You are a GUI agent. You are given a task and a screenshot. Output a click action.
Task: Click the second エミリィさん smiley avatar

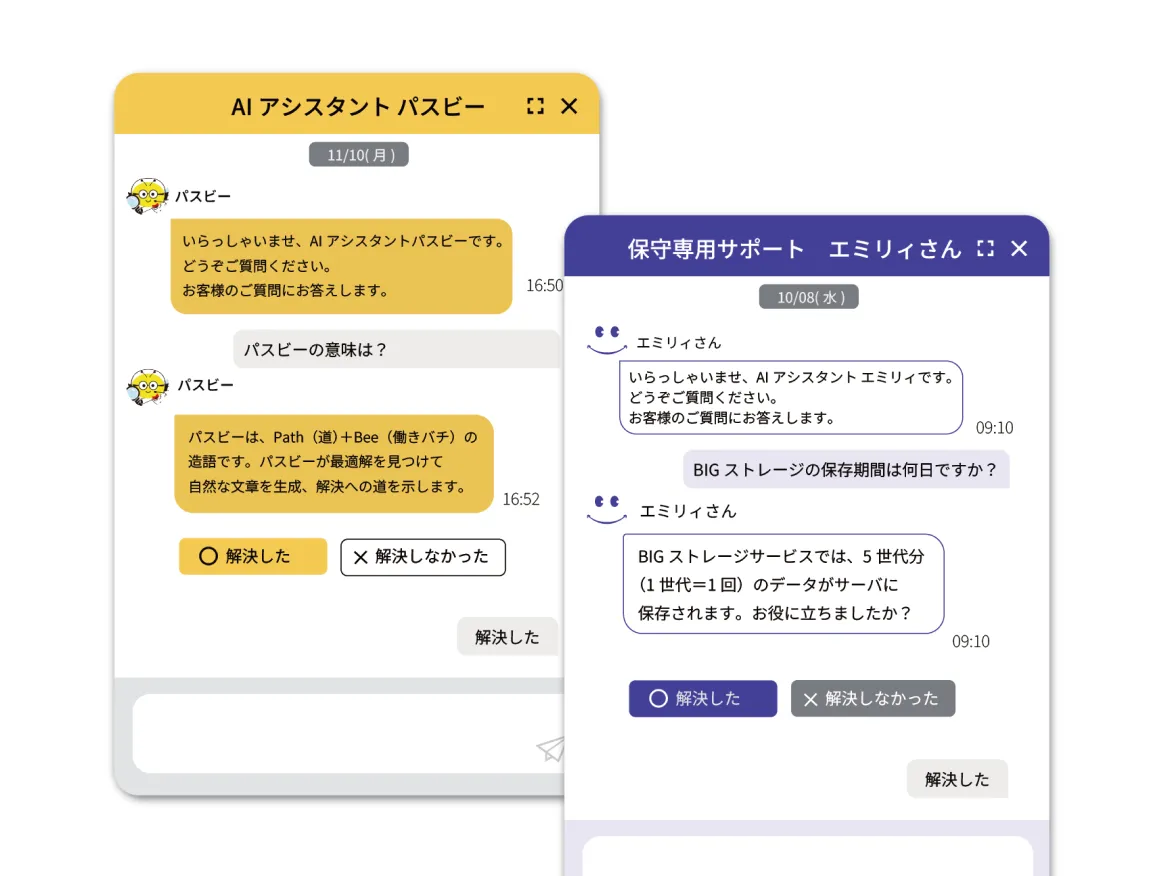click(x=606, y=509)
